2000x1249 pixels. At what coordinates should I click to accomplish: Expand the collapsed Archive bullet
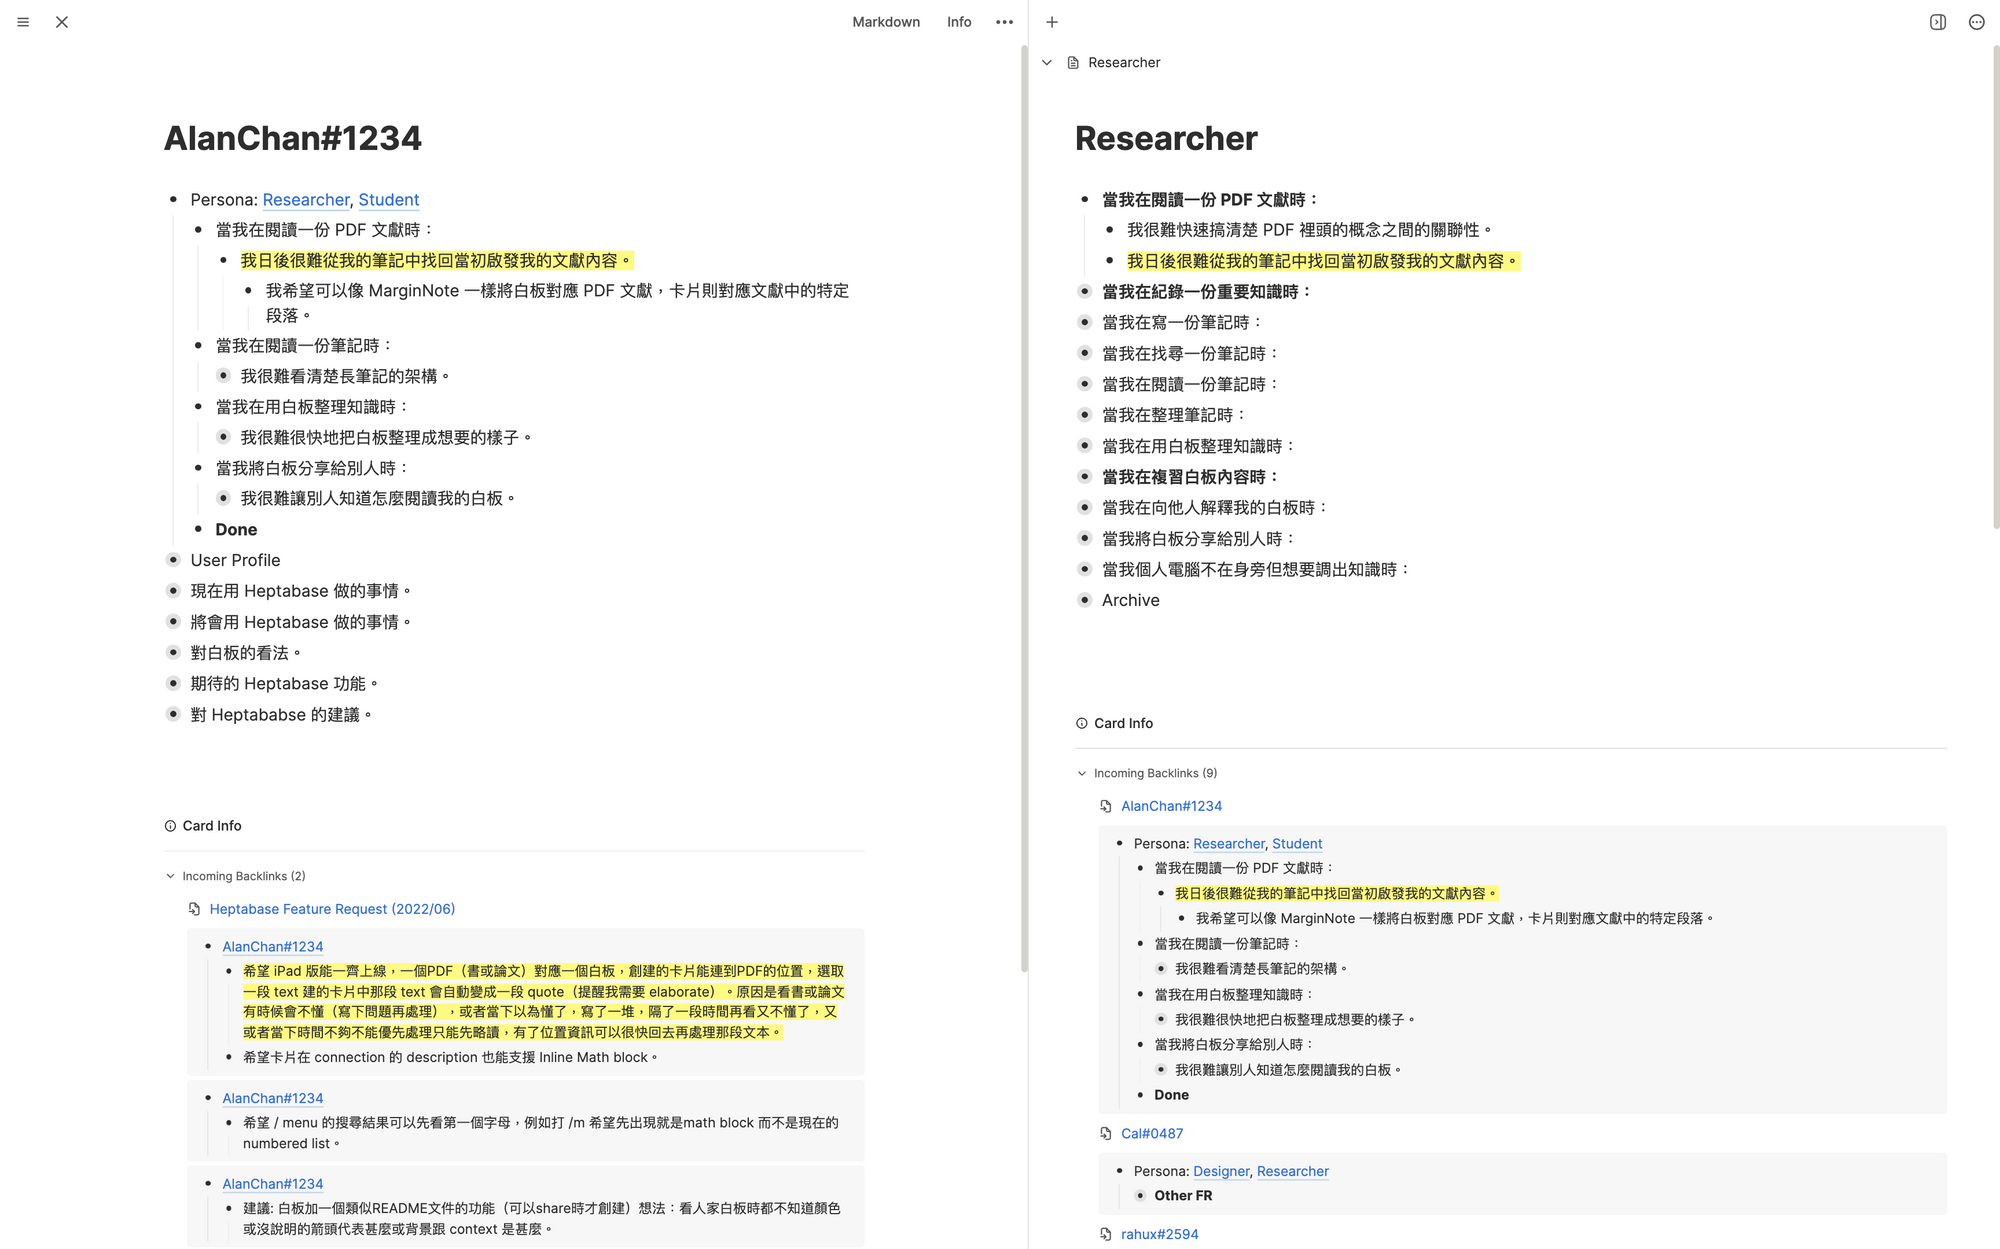click(x=1084, y=600)
